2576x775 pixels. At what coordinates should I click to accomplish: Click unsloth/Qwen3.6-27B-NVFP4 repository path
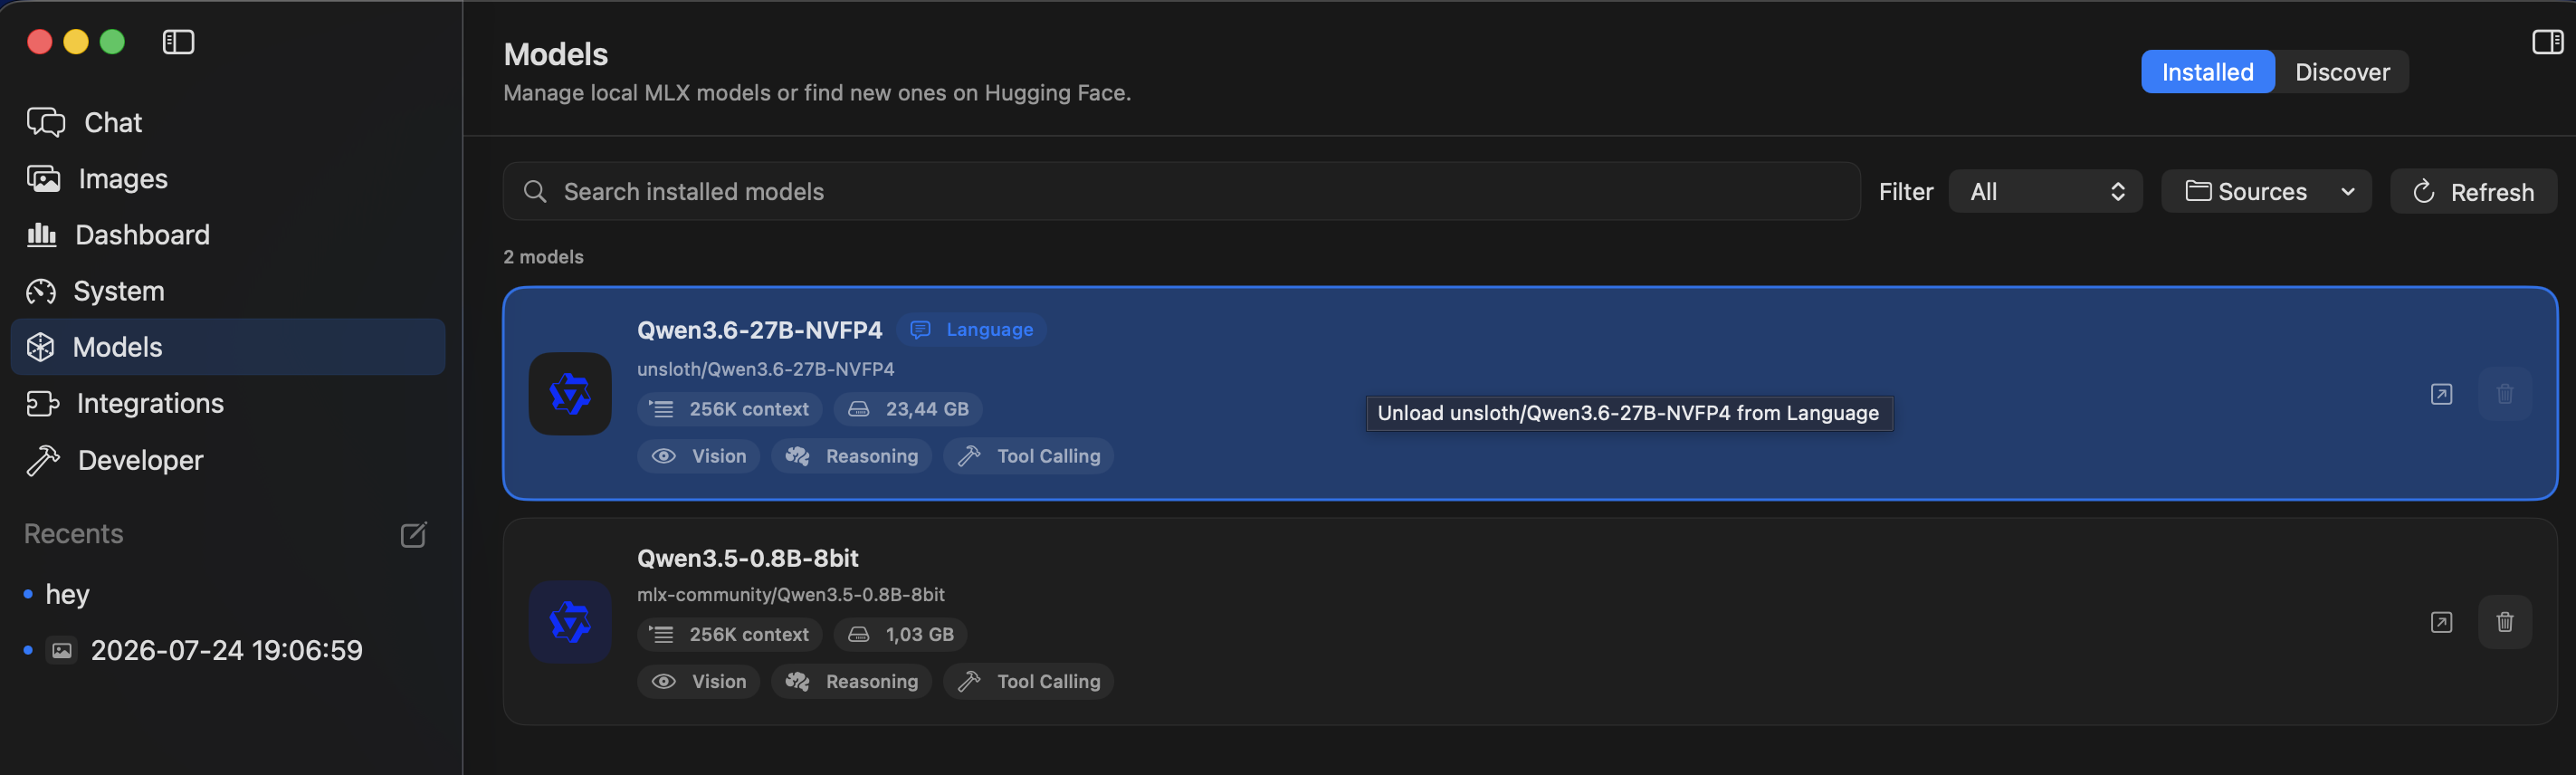765,369
